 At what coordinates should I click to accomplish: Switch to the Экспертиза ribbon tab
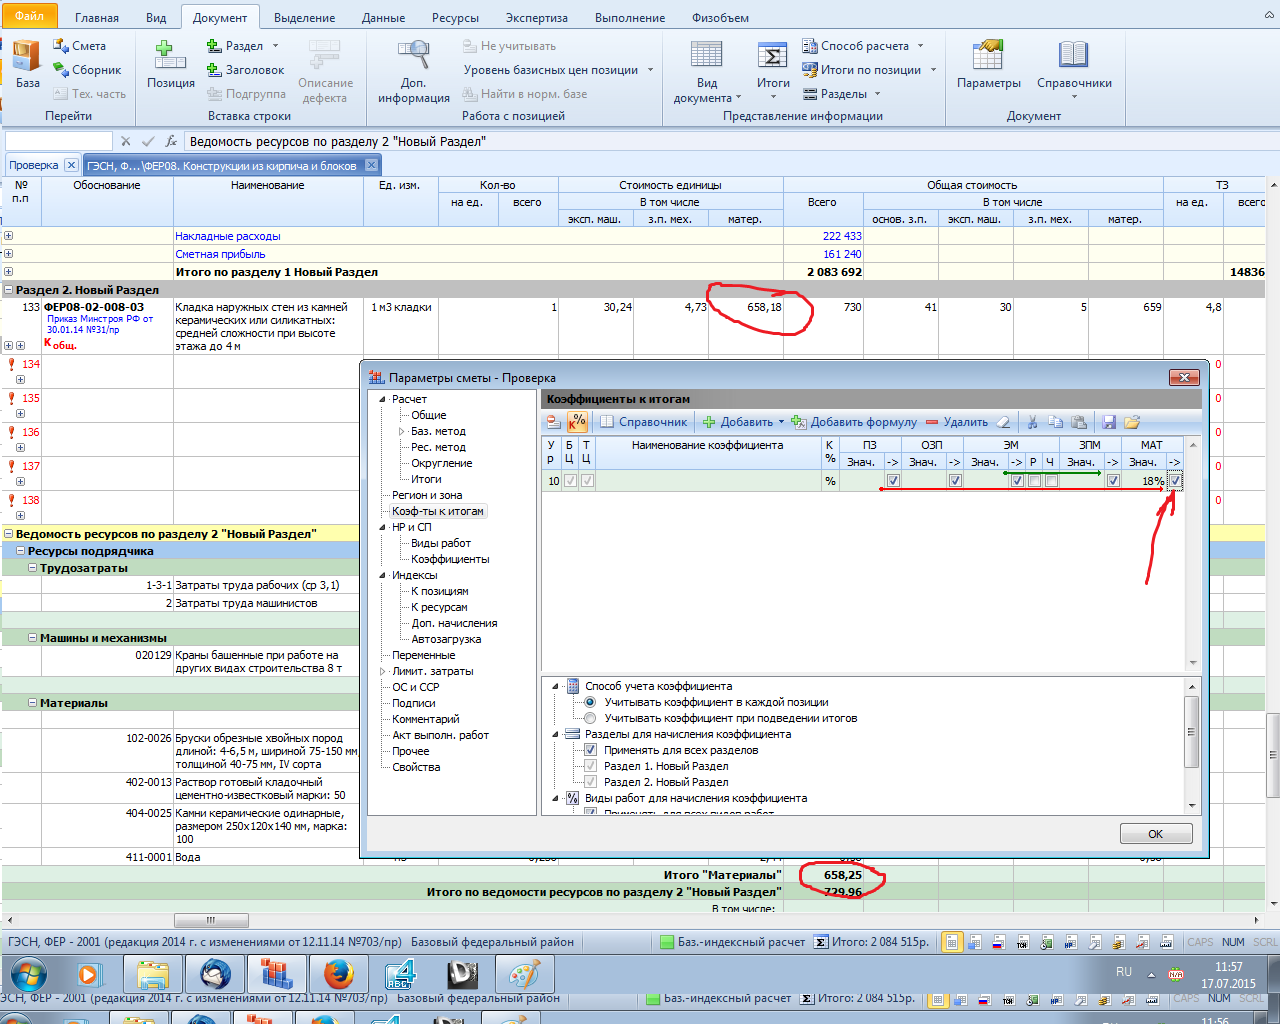click(x=536, y=18)
